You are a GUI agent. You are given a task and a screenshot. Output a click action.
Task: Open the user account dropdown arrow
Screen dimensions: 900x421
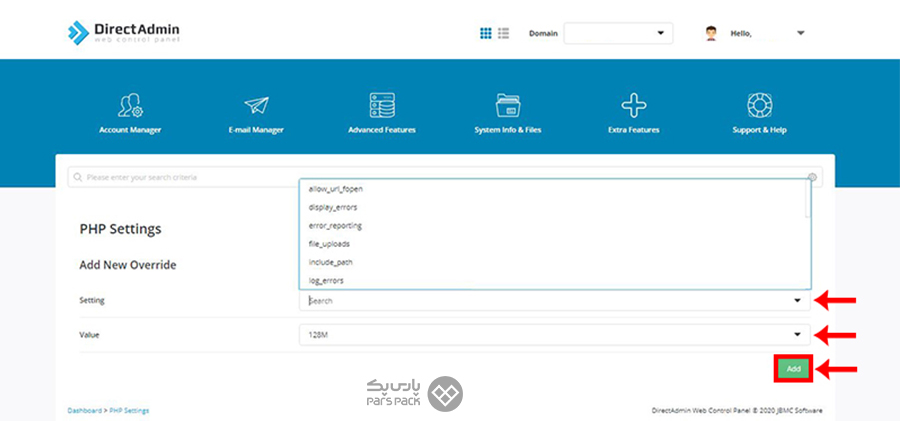(x=800, y=33)
